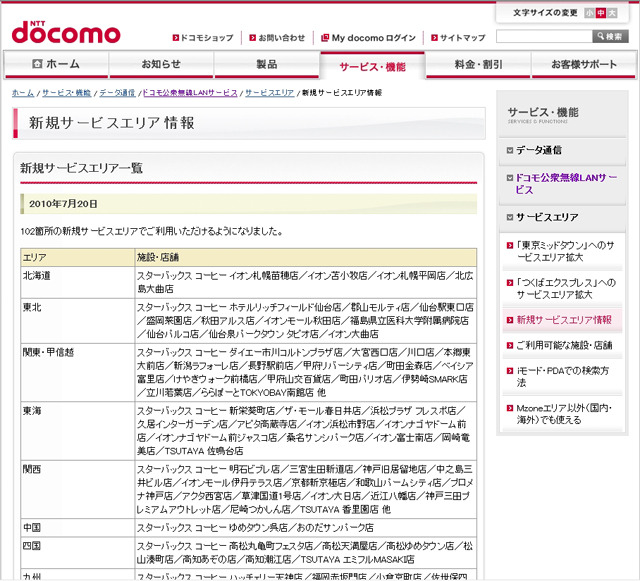Click arrow icon beside 新規サービスエリア情報

(x=509, y=320)
